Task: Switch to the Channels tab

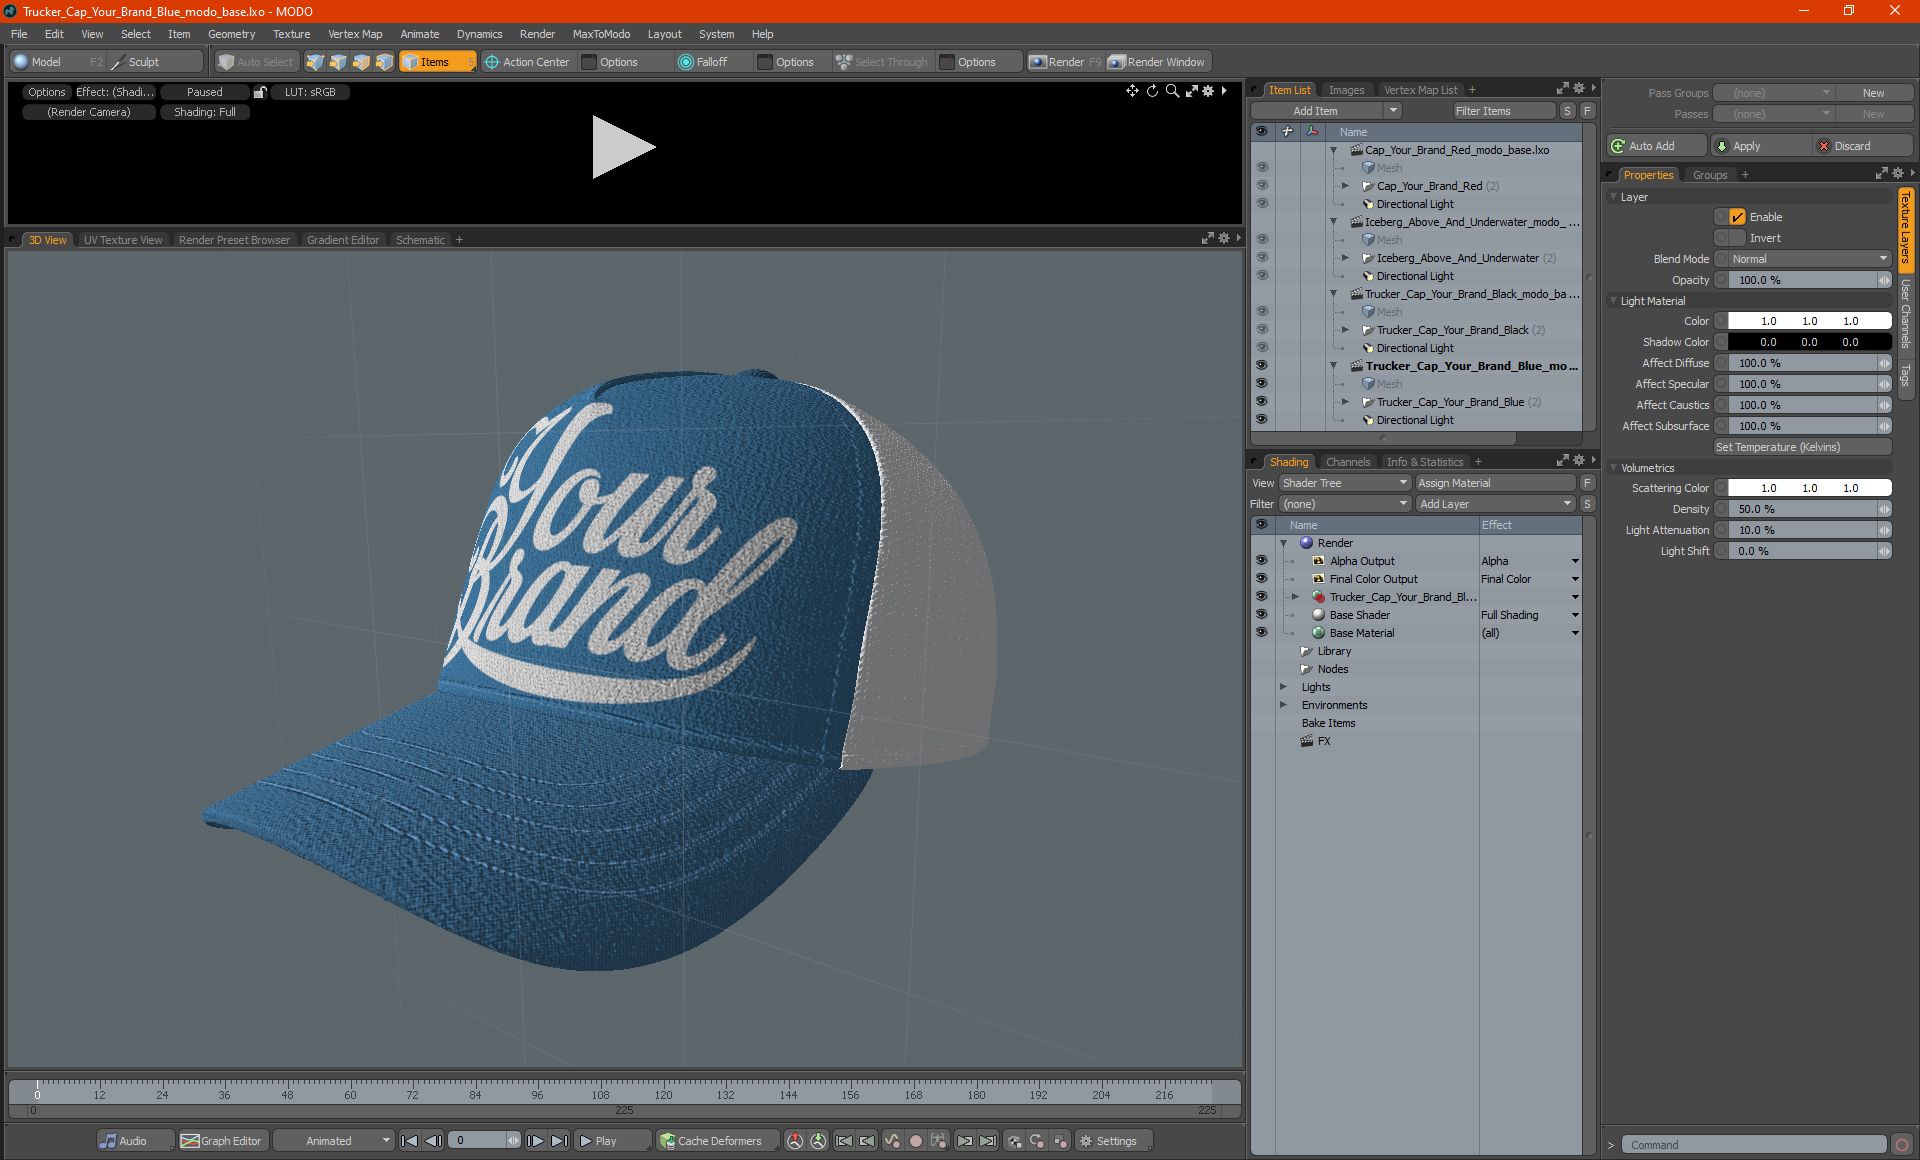Action: point(1348,462)
